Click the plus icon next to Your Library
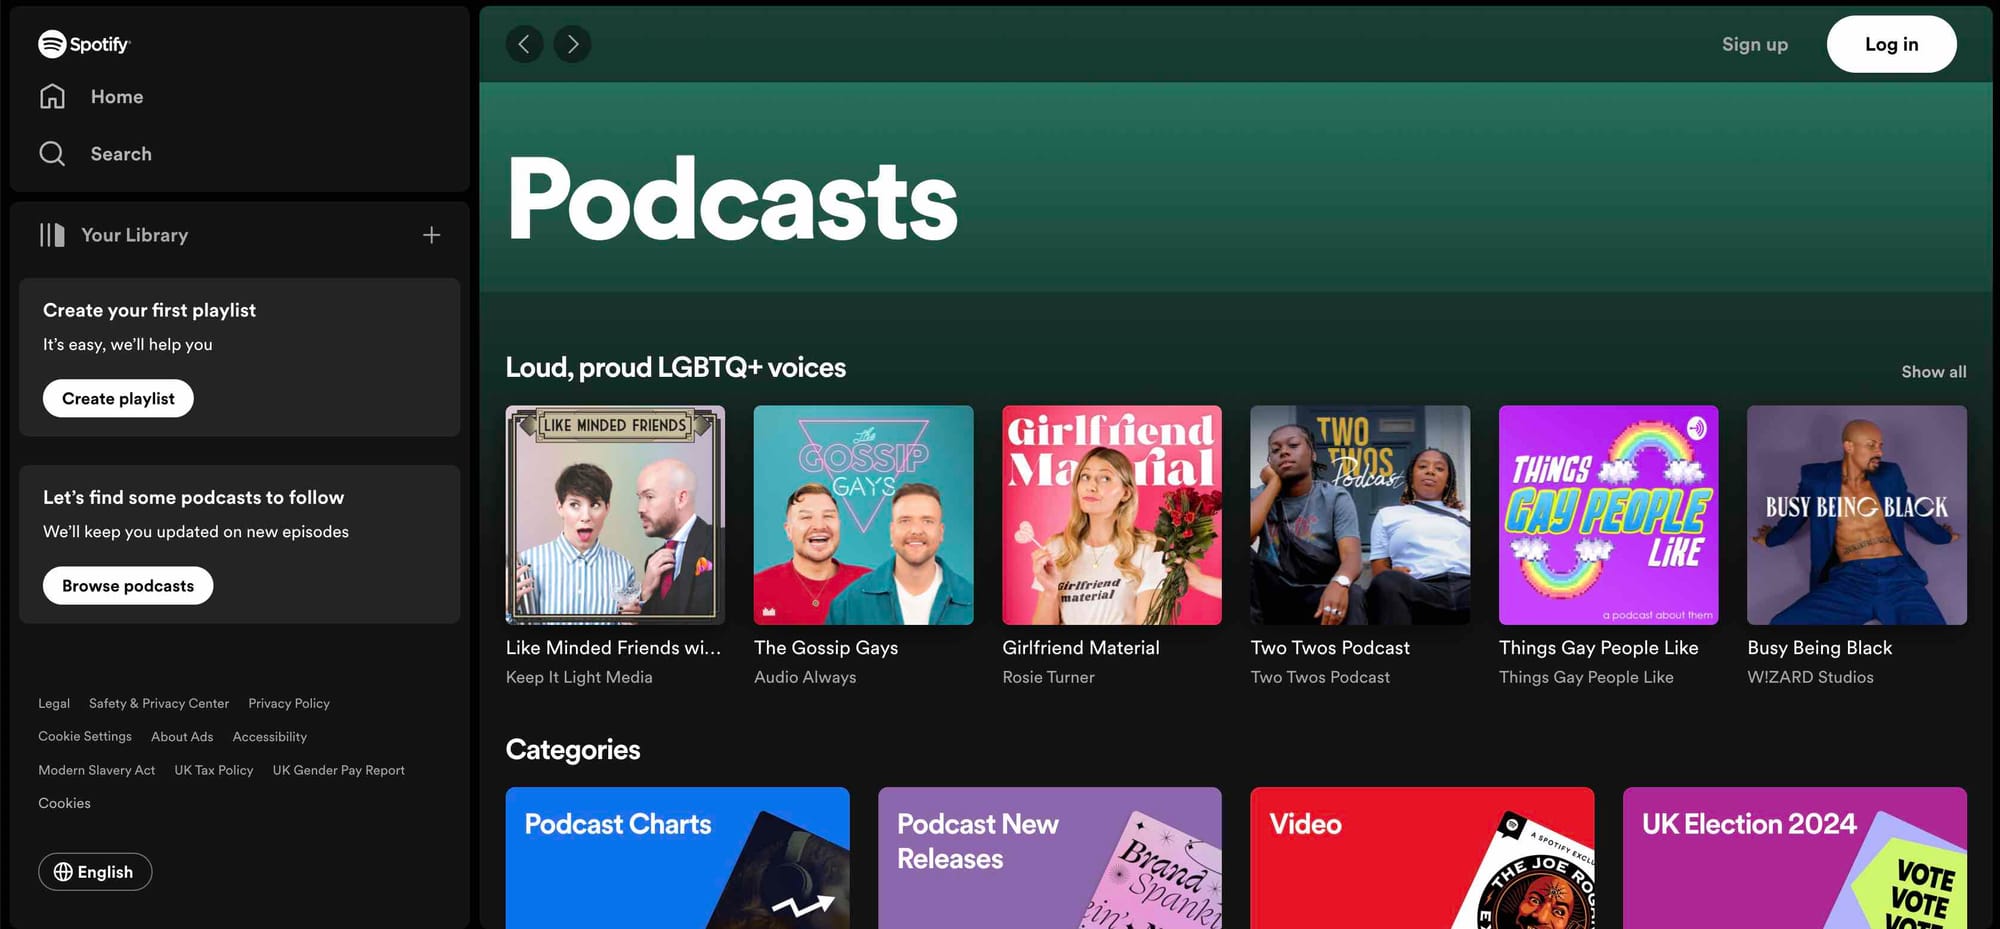This screenshot has width=2000, height=929. (431, 235)
